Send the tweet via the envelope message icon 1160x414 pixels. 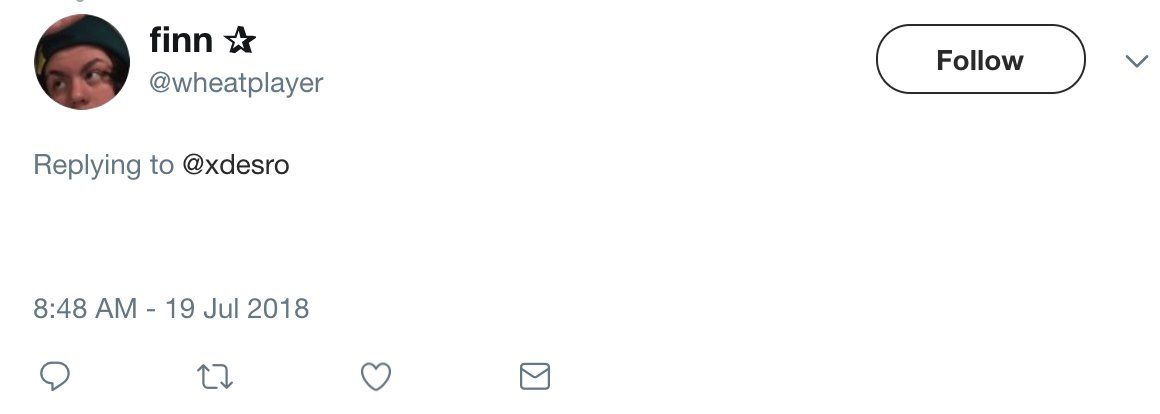tap(535, 377)
